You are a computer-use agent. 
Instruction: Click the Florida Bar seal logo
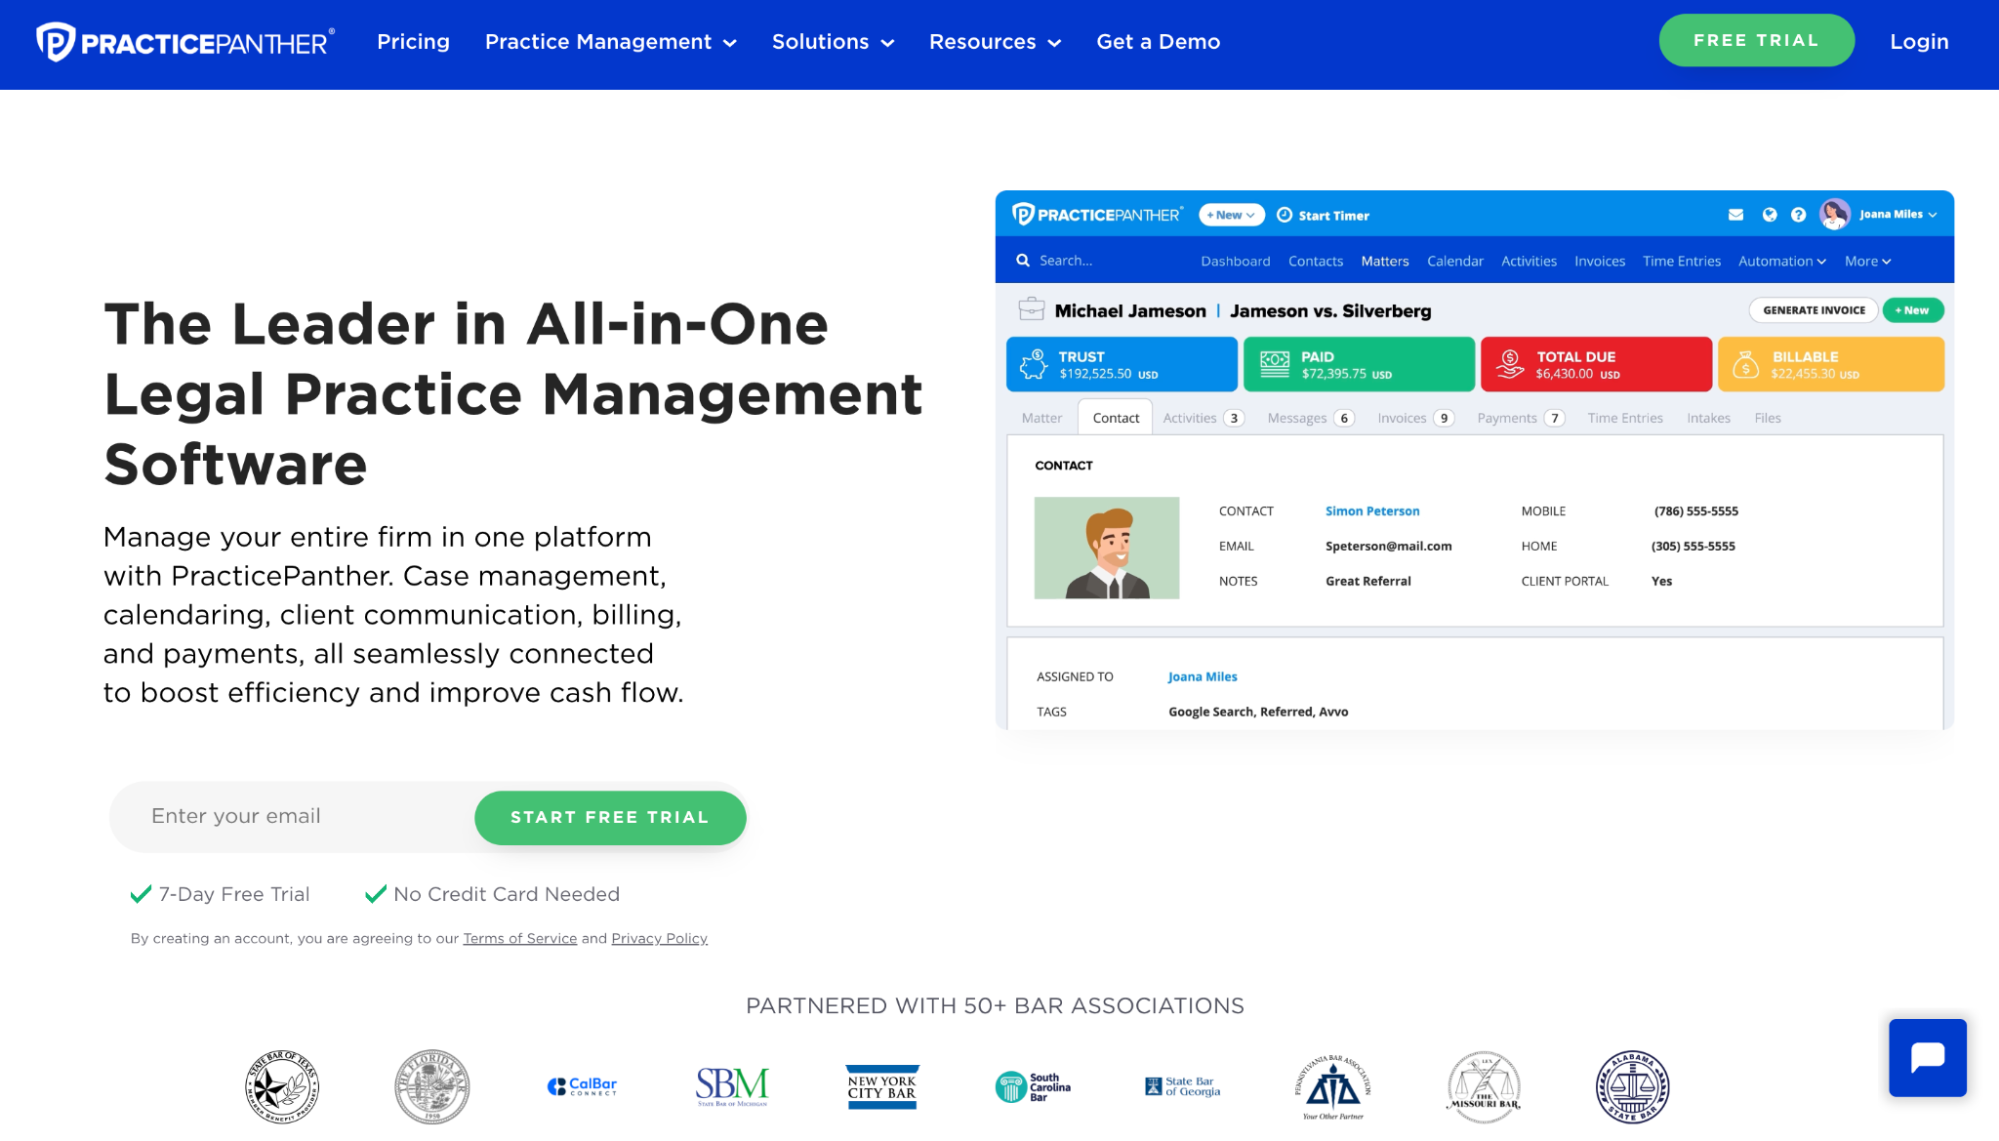tap(432, 1087)
